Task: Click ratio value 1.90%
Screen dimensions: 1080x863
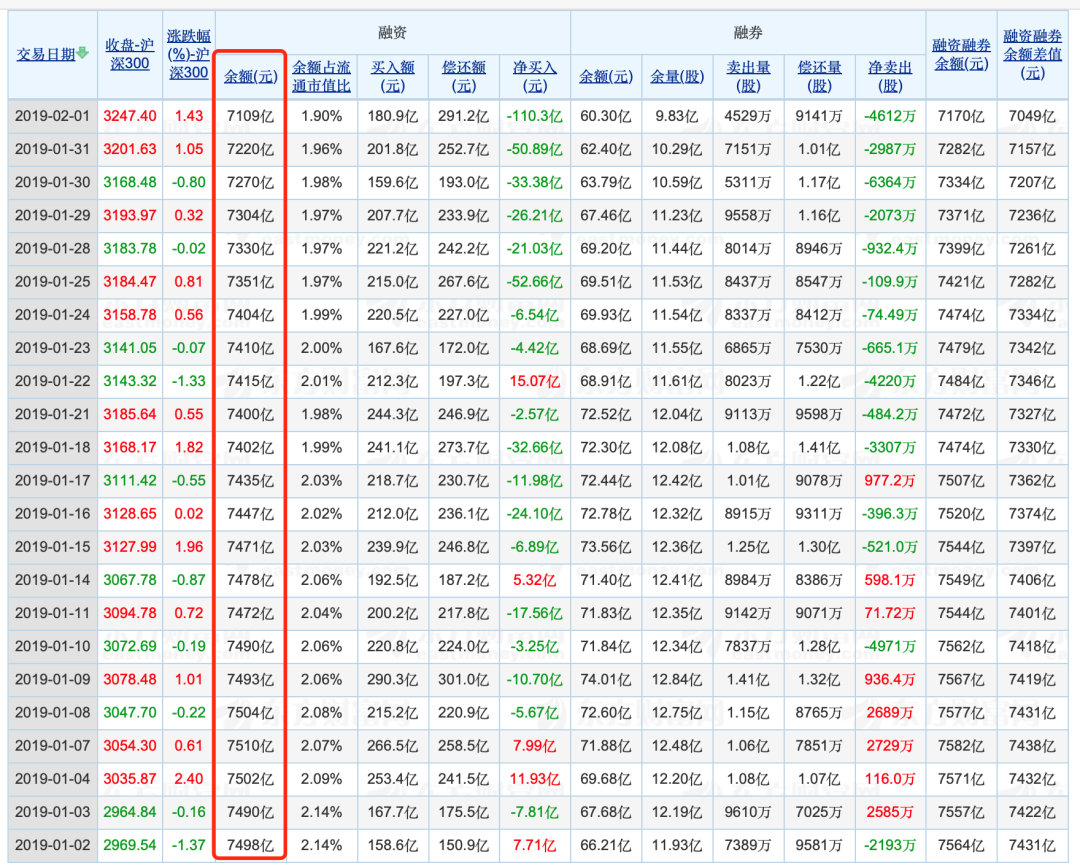Action: [322, 116]
